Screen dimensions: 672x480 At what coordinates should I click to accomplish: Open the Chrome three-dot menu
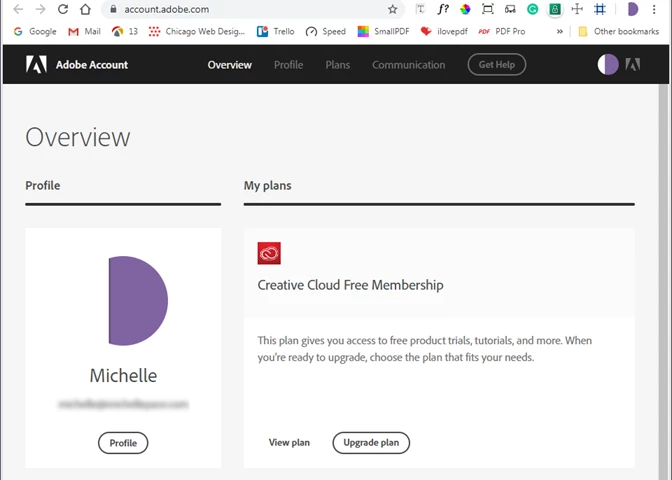(x=654, y=9)
